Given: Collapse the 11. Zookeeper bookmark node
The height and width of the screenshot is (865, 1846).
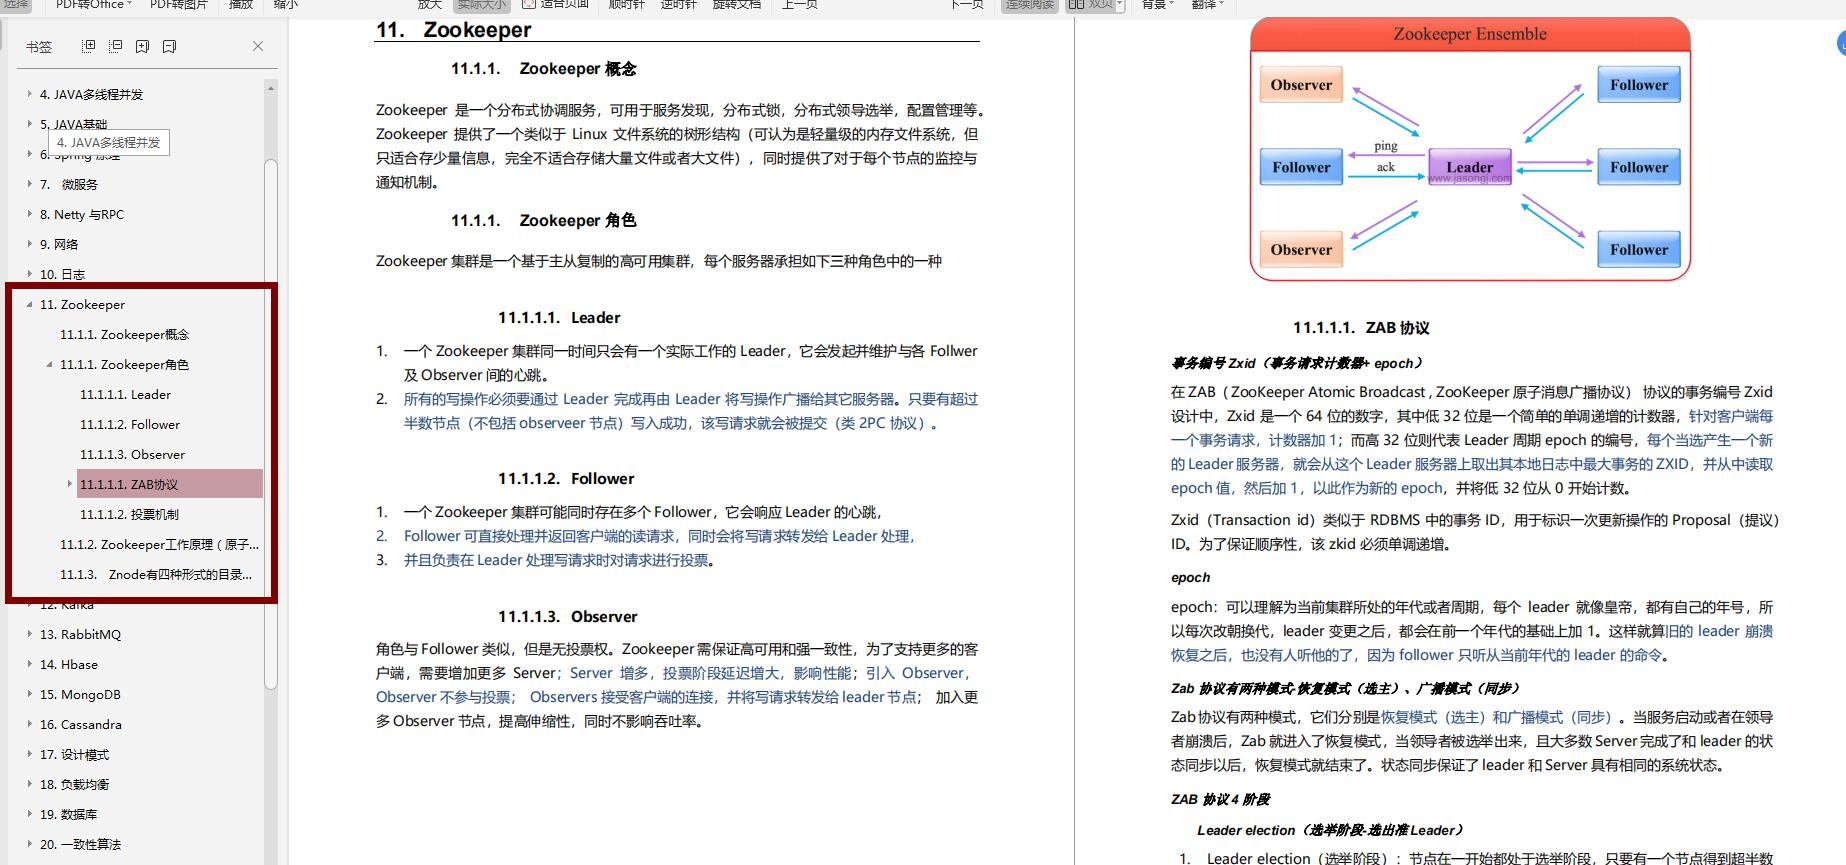Looking at the screenshot, I should [29, 304].
